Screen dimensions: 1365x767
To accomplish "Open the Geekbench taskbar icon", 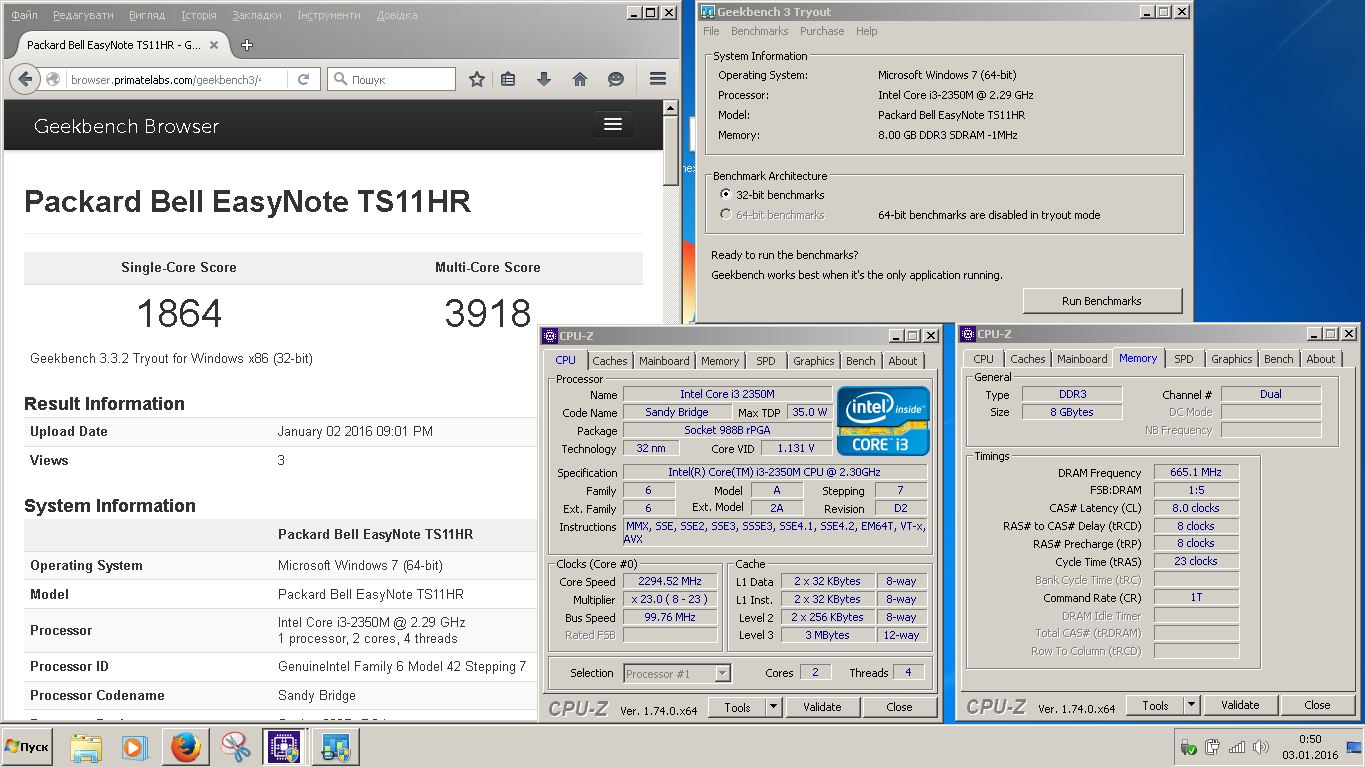I will point(335,747).
